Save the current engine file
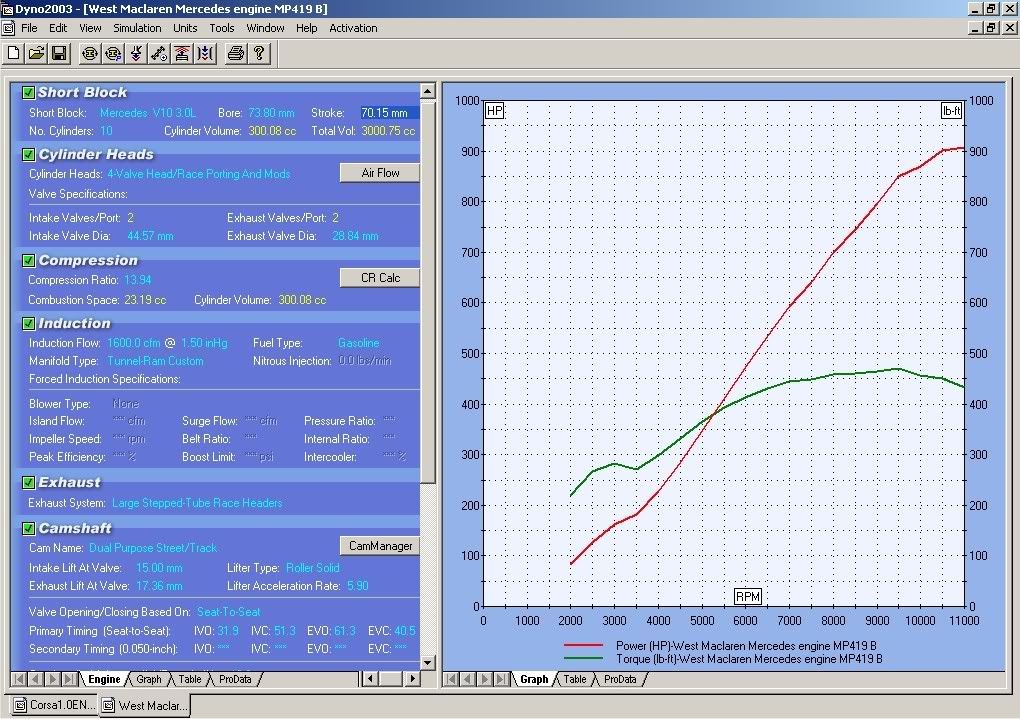The image size is (1020, 719). click(x=60, y=53)
